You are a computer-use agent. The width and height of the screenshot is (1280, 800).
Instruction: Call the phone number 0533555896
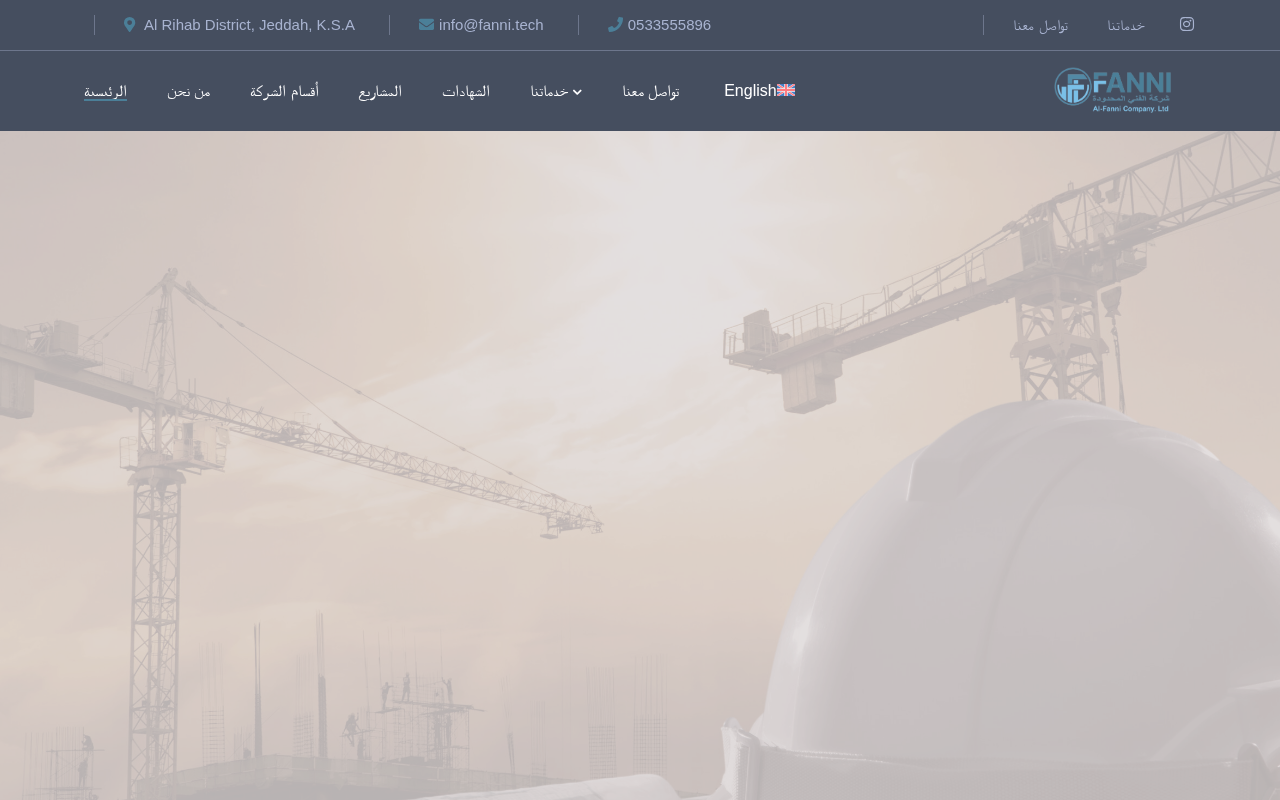(x=669, y=24)
